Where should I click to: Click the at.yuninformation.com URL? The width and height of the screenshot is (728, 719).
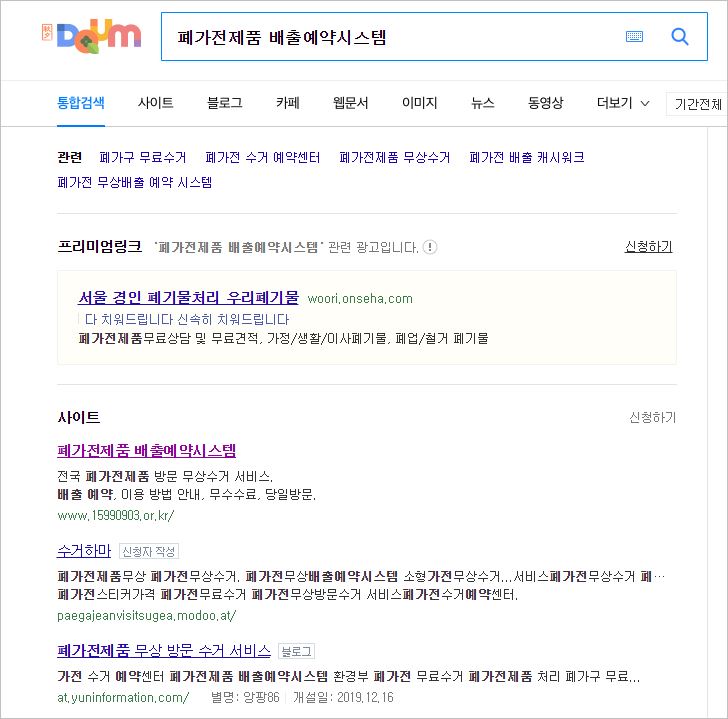tap(123, 698)
